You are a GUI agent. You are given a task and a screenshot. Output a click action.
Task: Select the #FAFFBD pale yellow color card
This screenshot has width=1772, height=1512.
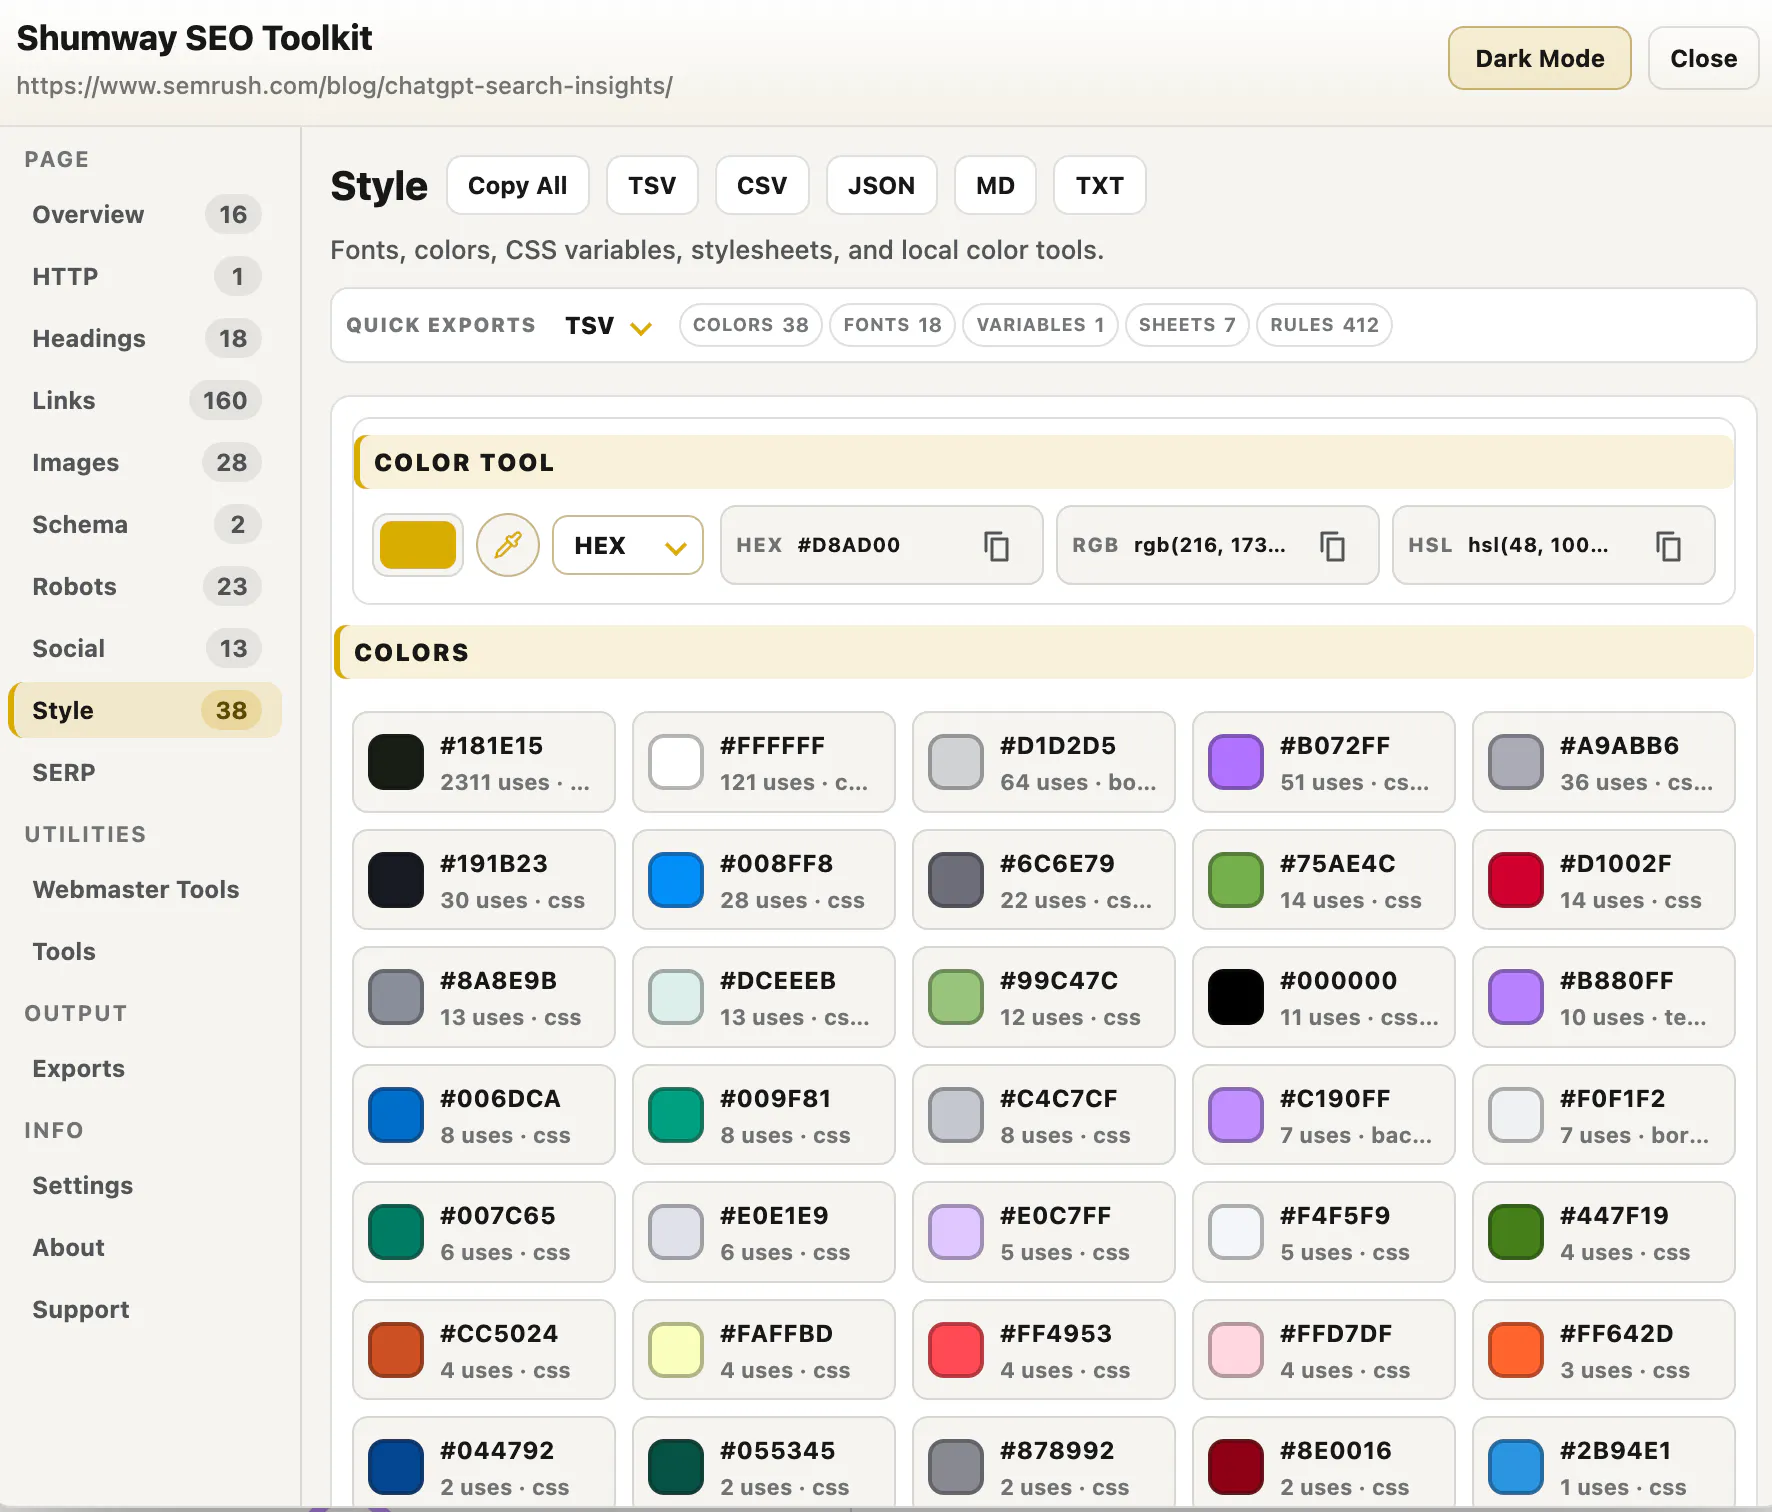pos(764,1350)
